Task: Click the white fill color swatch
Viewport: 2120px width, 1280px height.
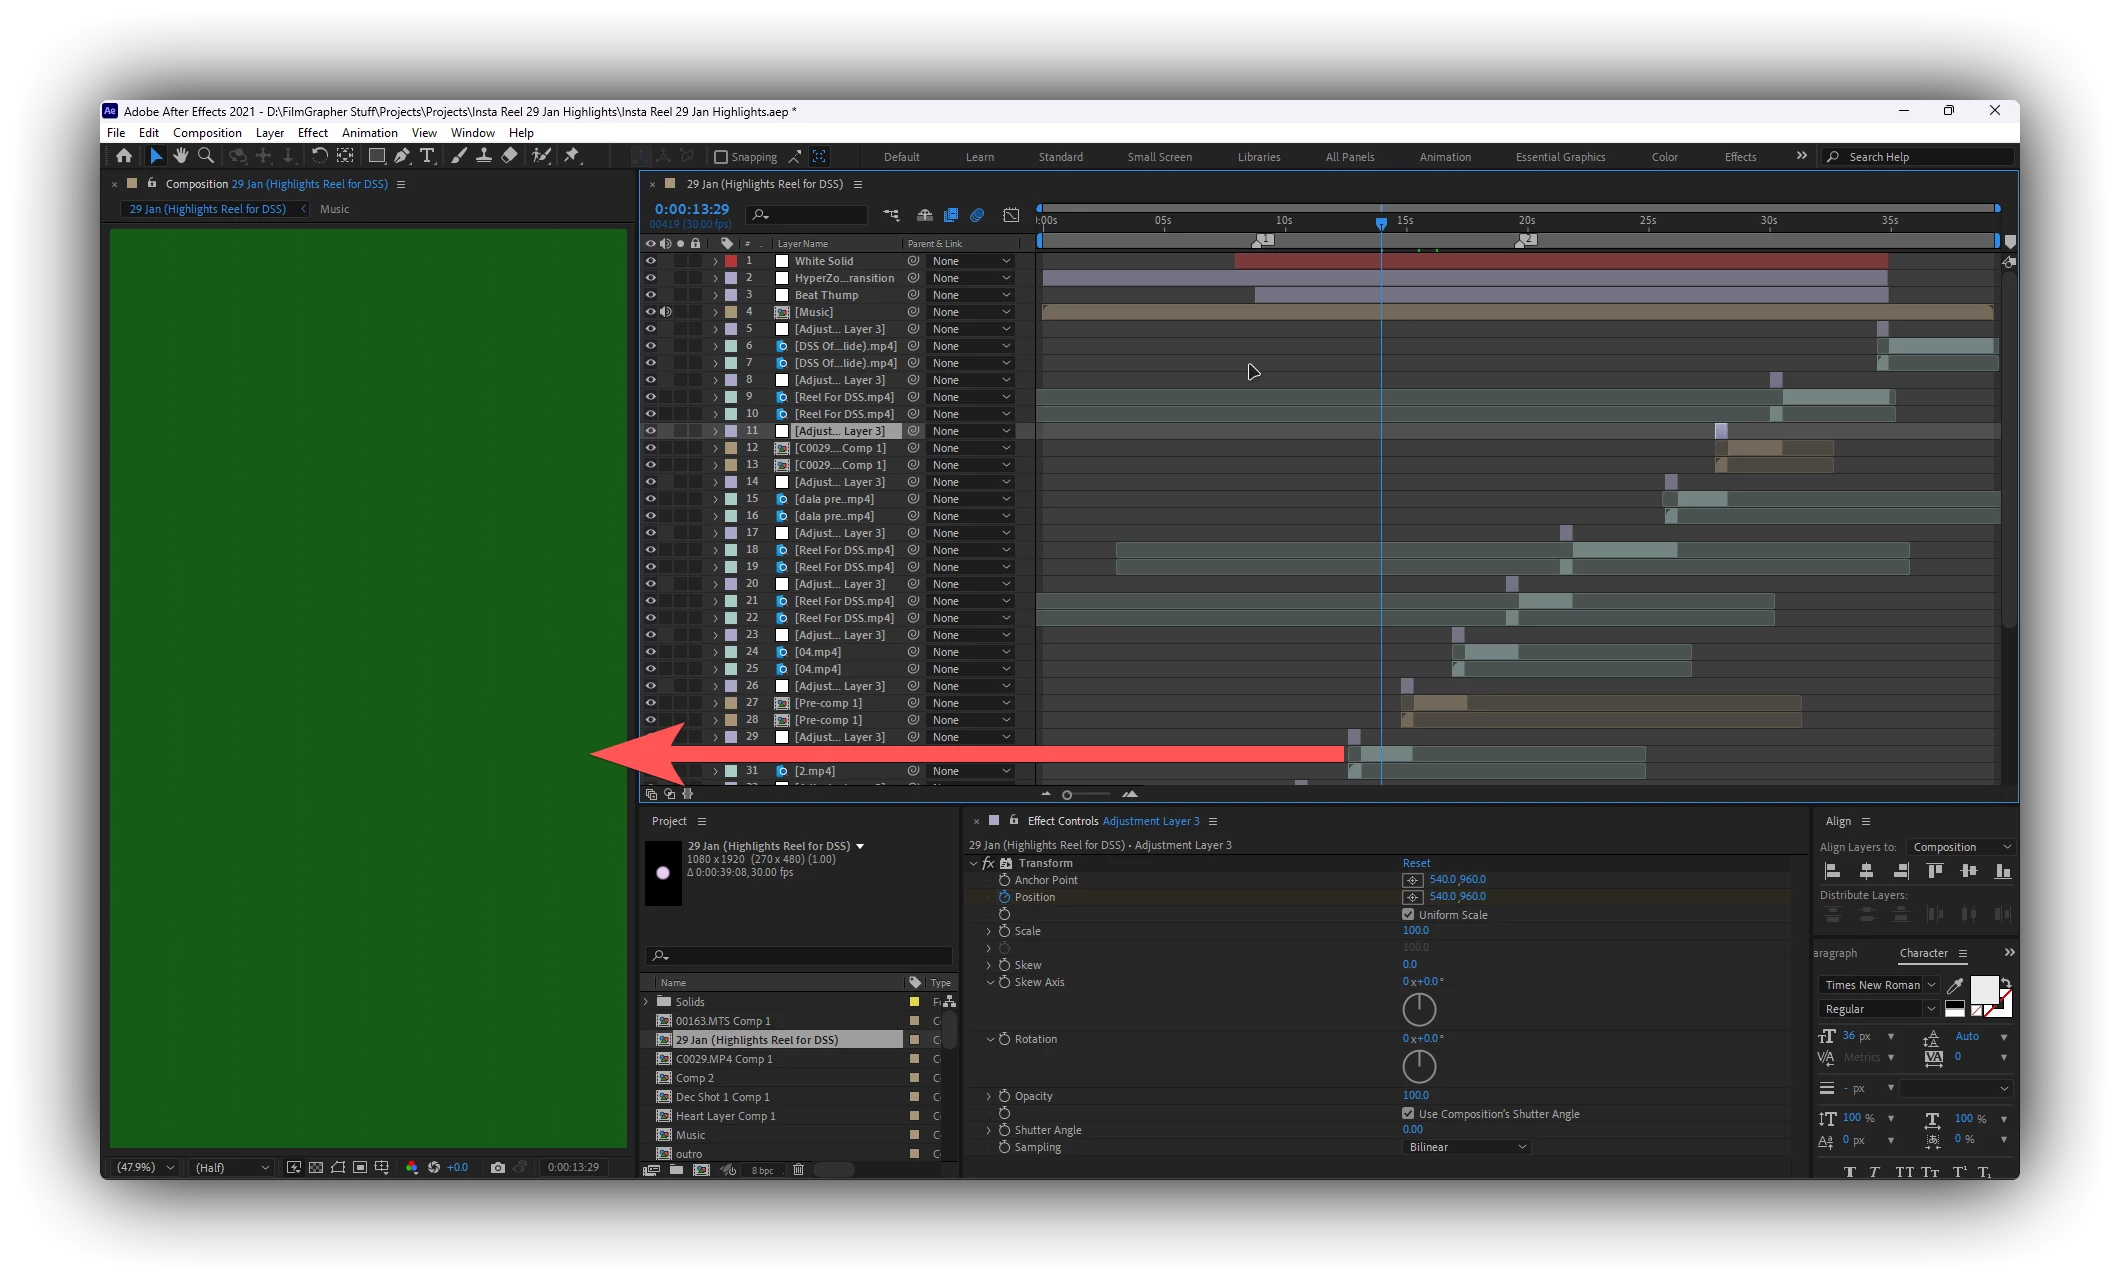Action: [1983, 990]
